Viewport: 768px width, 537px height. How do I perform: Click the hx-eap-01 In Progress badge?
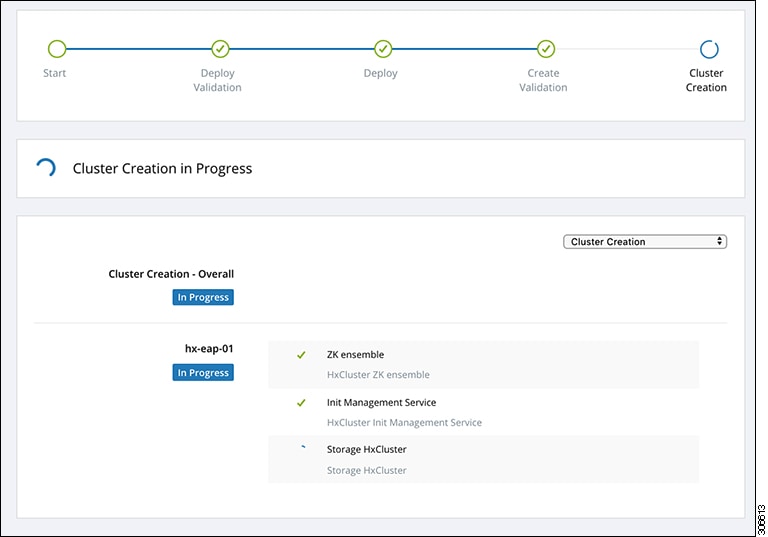click(203, 373)
